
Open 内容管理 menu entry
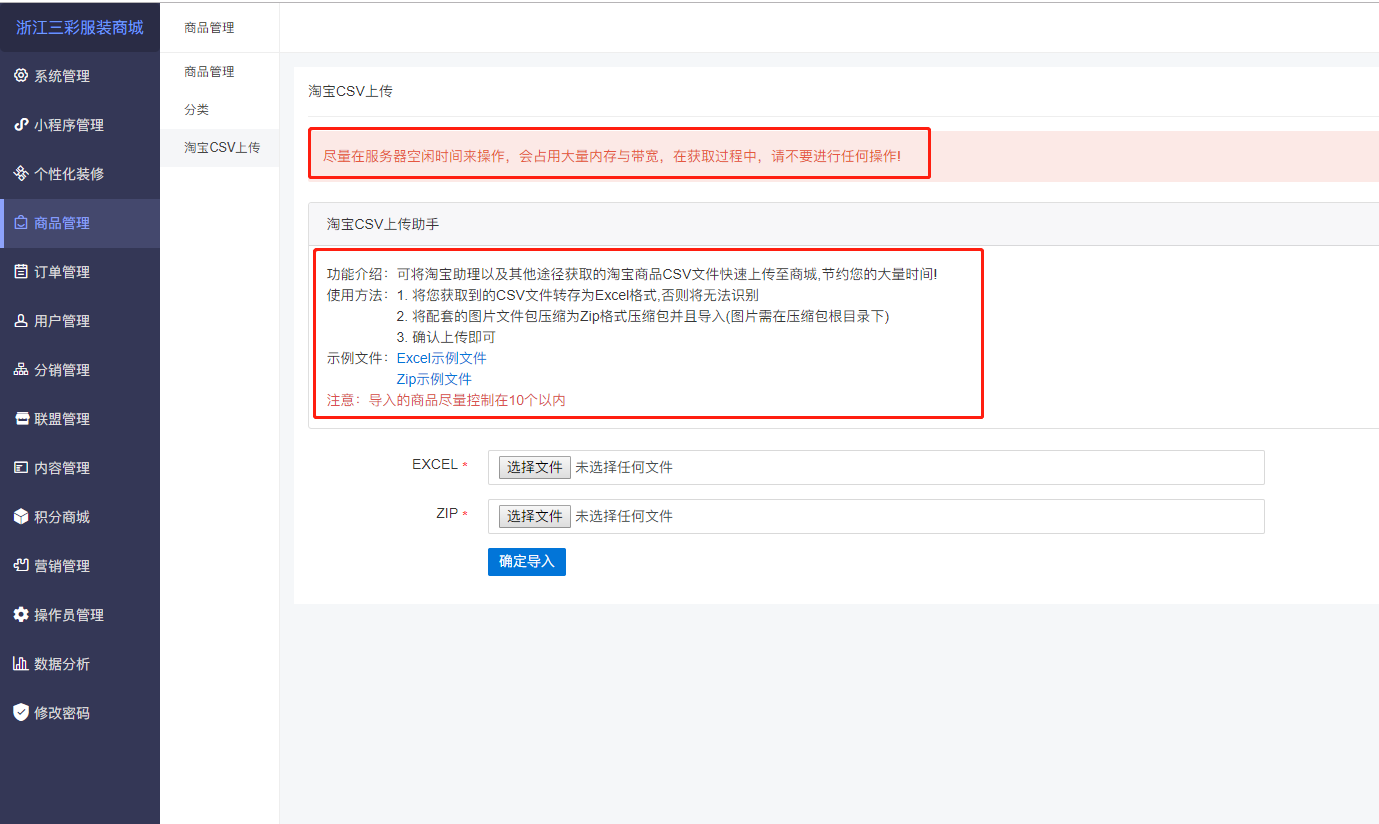[80, 468]
